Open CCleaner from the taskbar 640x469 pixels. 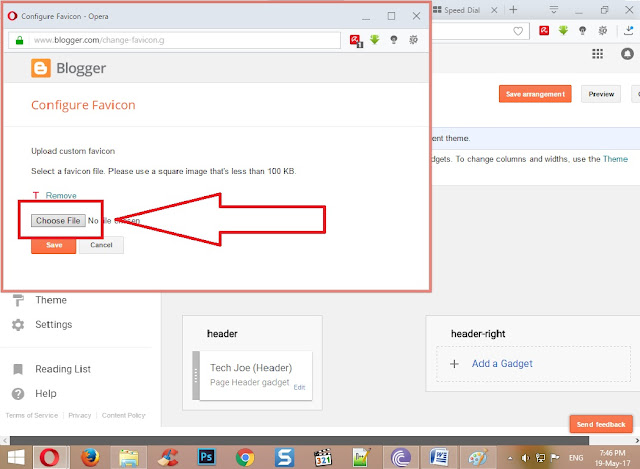click(168, 457)
